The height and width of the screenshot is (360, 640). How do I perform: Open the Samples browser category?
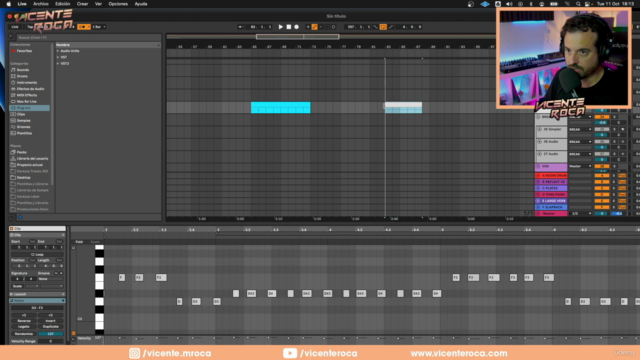pyautogui.click(x=23, y=120)
